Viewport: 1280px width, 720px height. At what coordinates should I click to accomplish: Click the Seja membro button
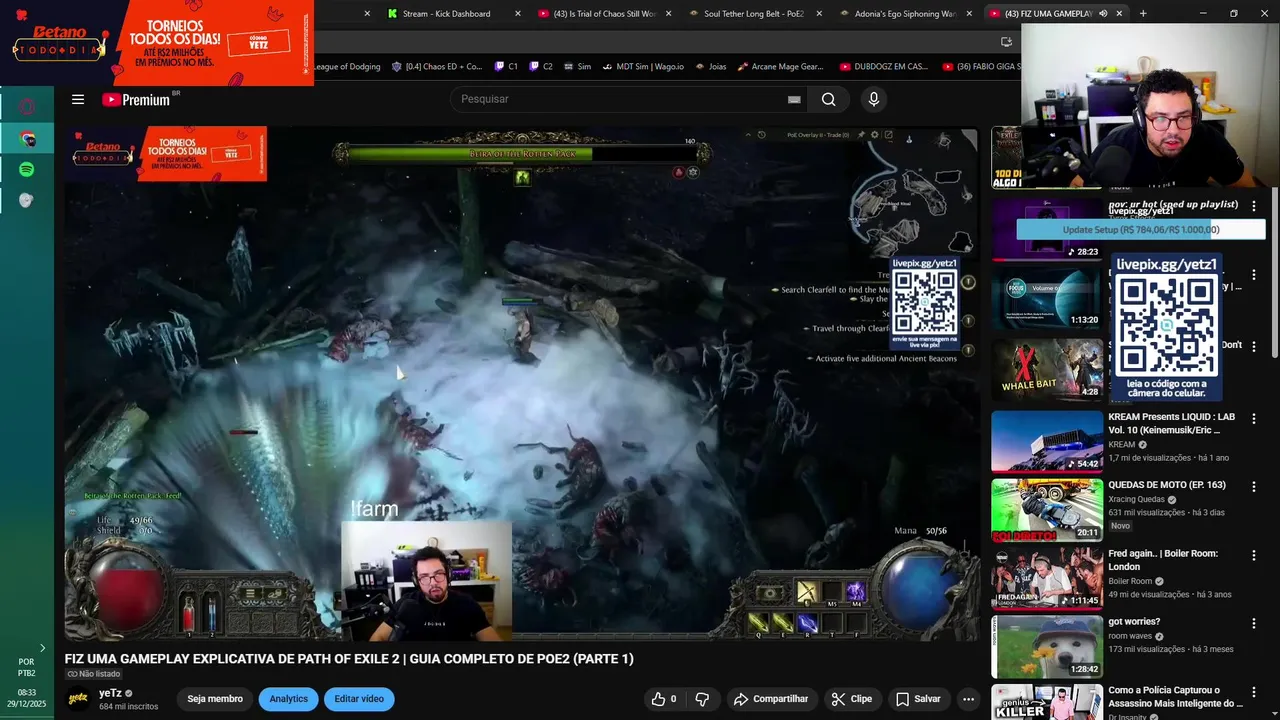coord(215,699)
